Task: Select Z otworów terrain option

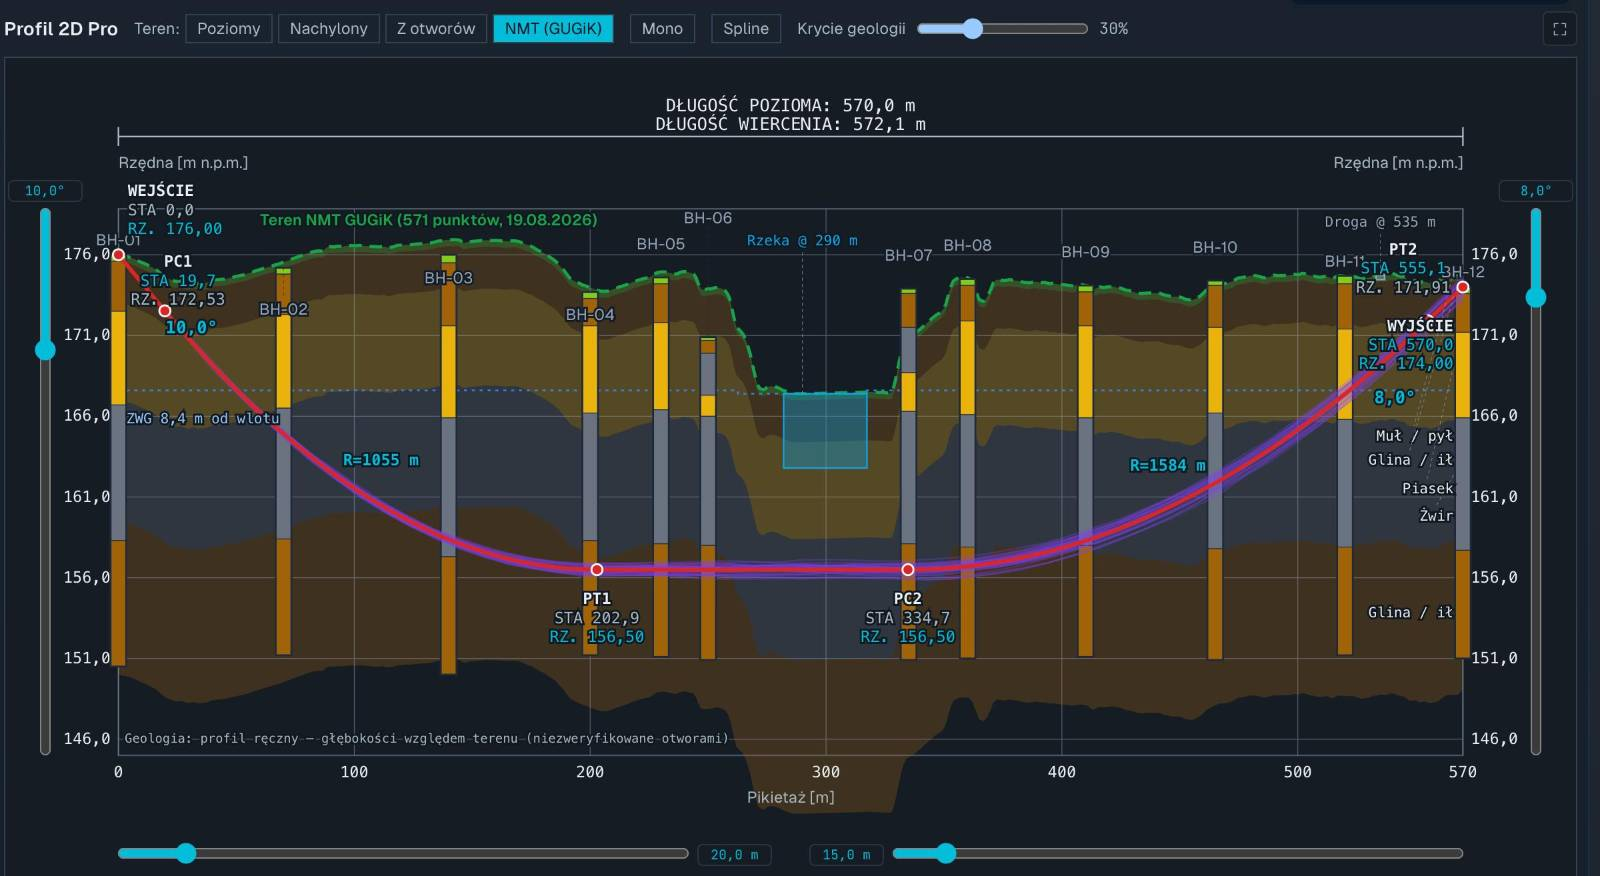Action: click(436, 28)
